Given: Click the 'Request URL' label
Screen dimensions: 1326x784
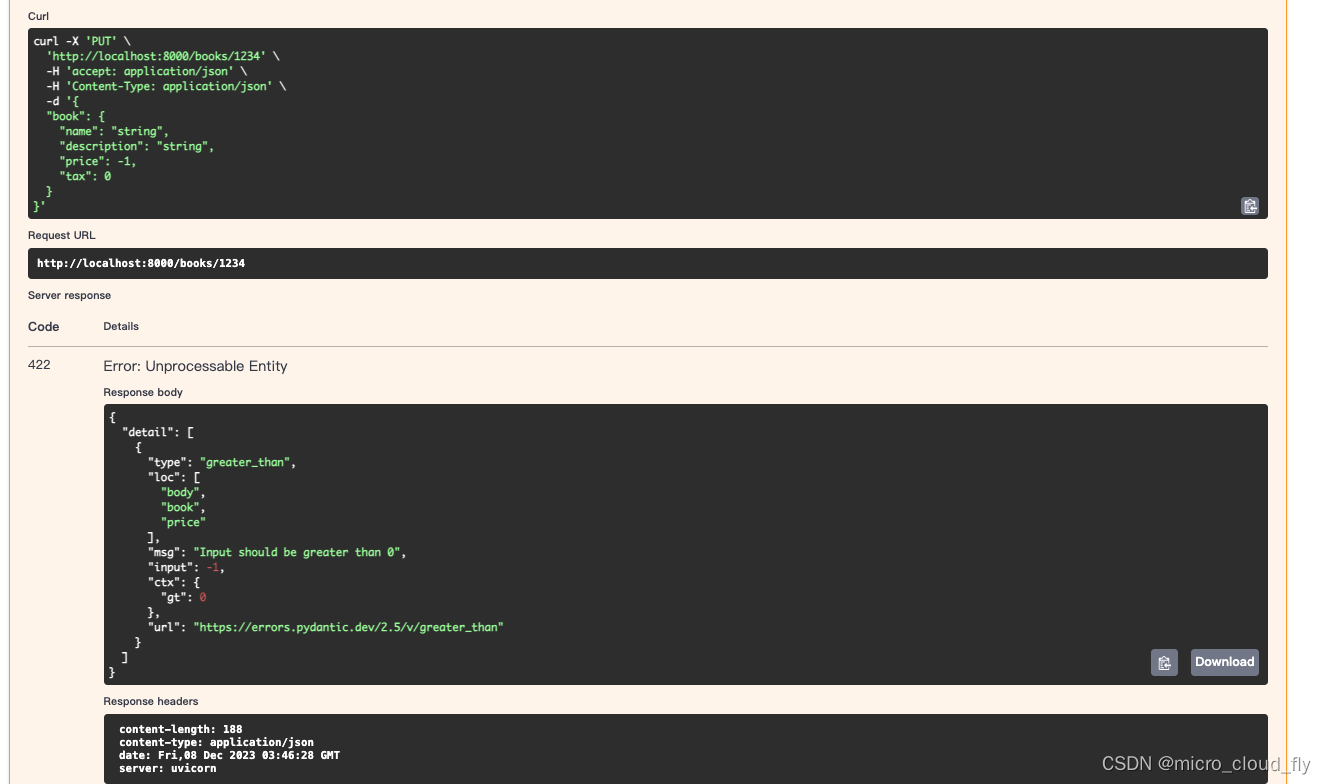Looking at the screenshot, I should coord(62,235).
